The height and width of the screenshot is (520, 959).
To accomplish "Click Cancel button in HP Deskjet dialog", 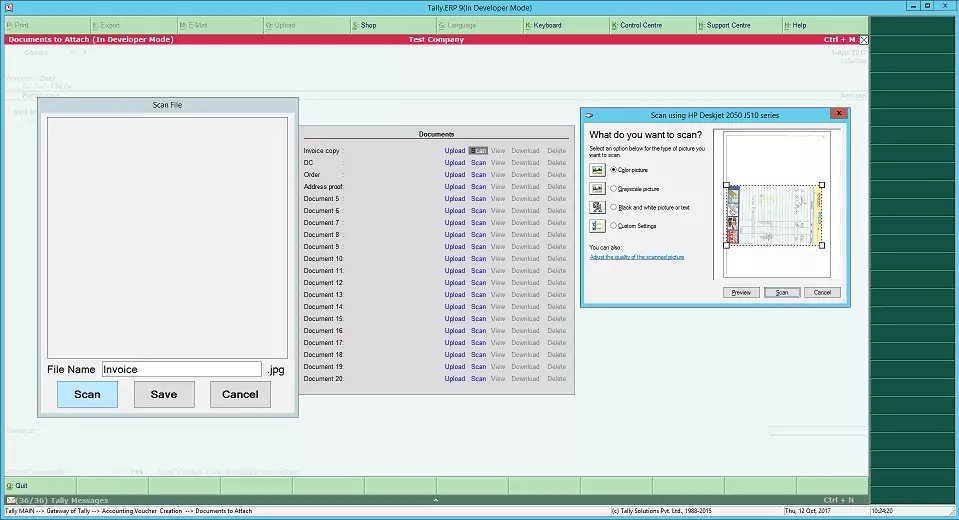I will [x=822, y=292].
